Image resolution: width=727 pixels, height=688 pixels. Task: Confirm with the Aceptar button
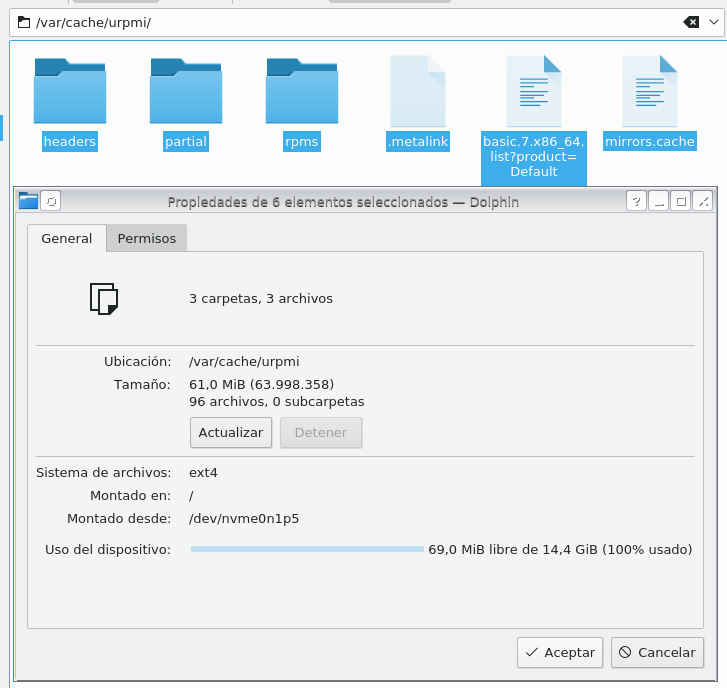pyautogui.click(x=560, y=652)
